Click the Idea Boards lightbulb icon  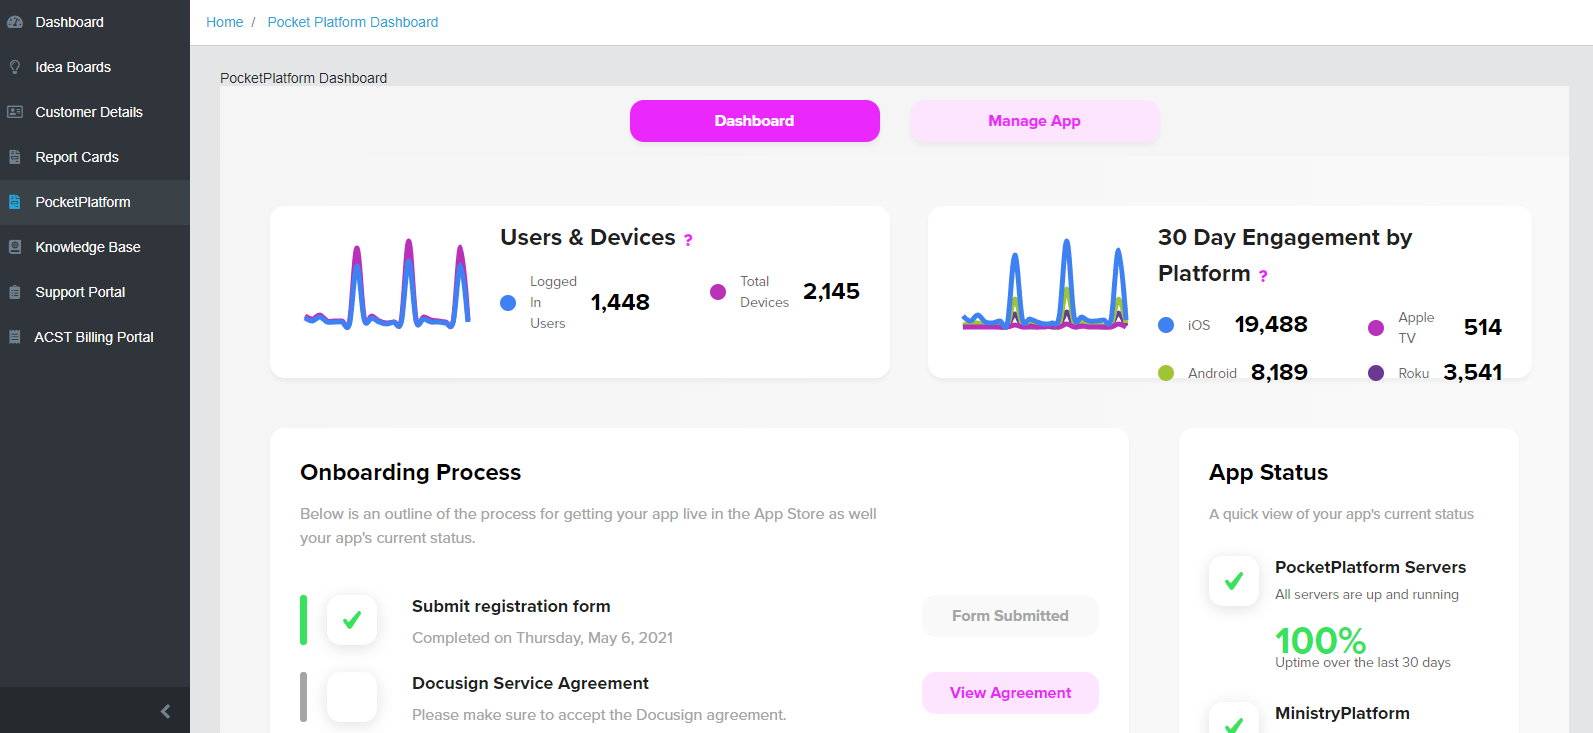tap(15, 67)
